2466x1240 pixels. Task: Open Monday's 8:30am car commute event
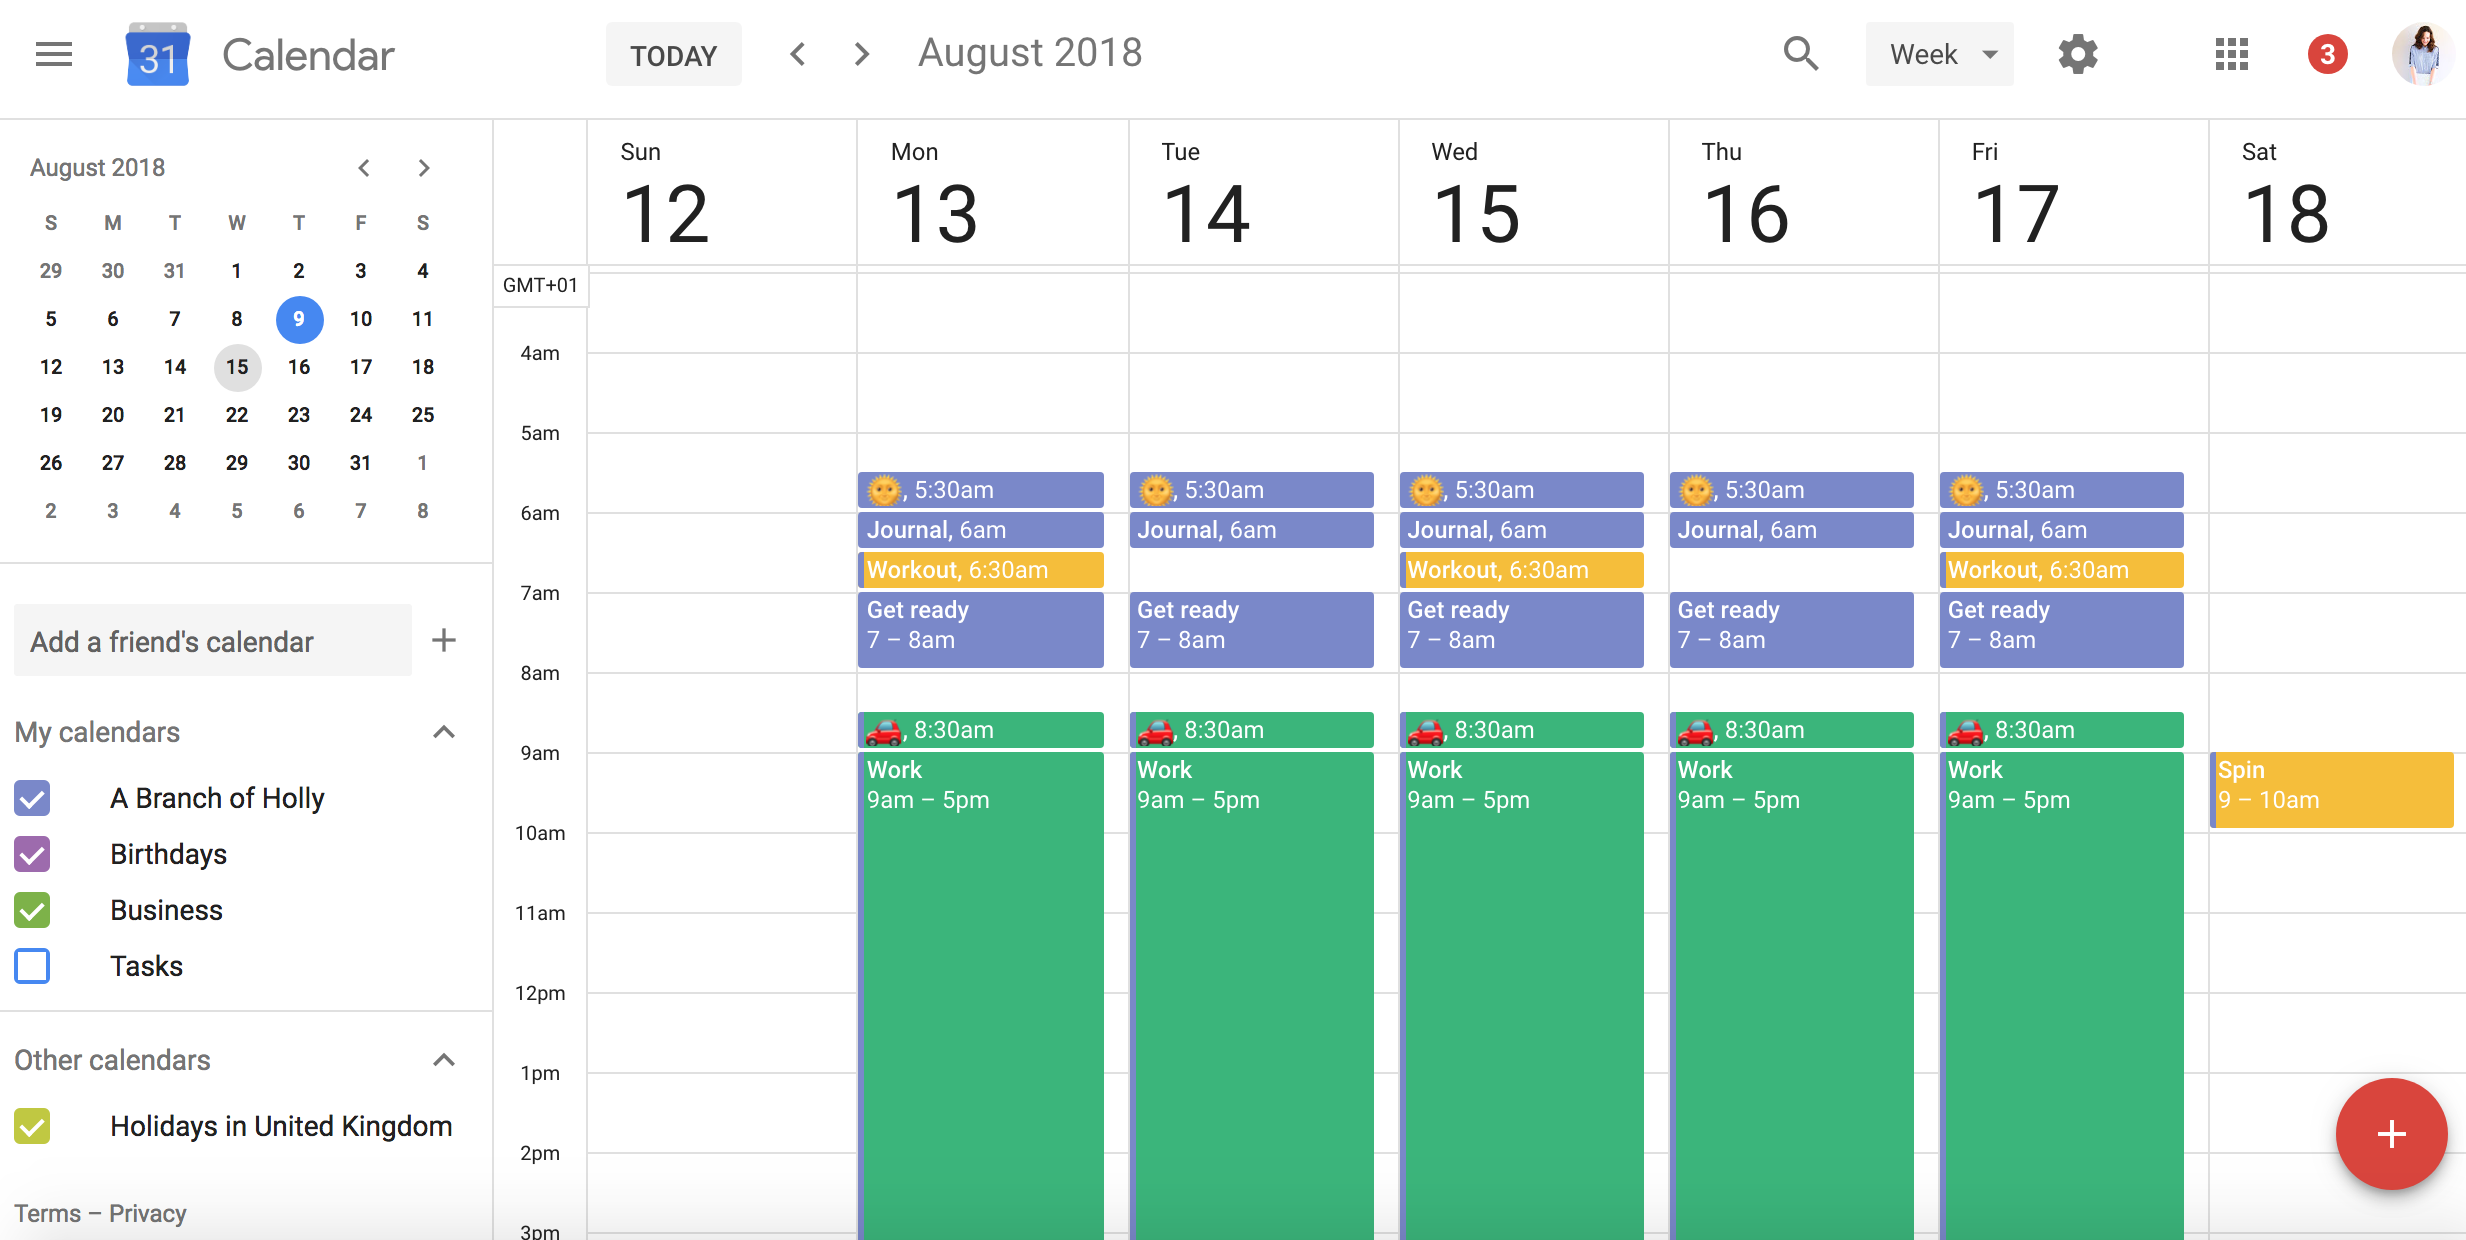pyautogui.click(x=981, y=730)
